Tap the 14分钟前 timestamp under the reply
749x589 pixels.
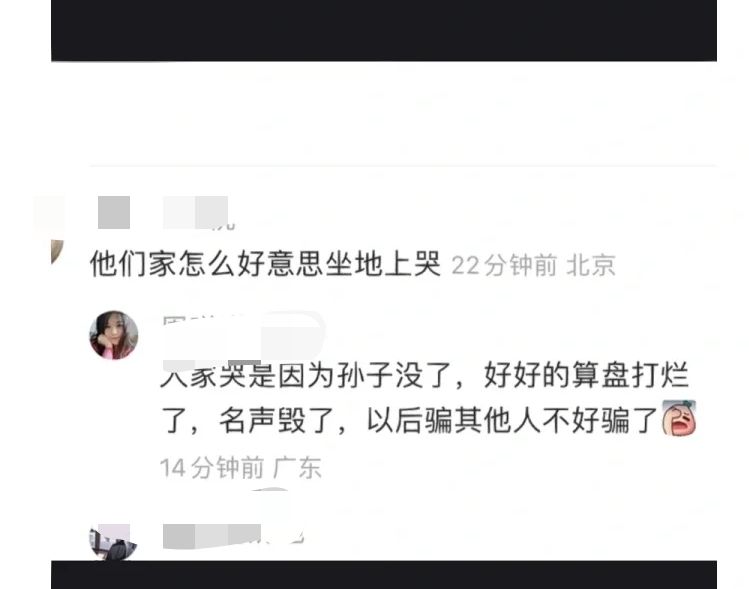(x=212, y=467)
